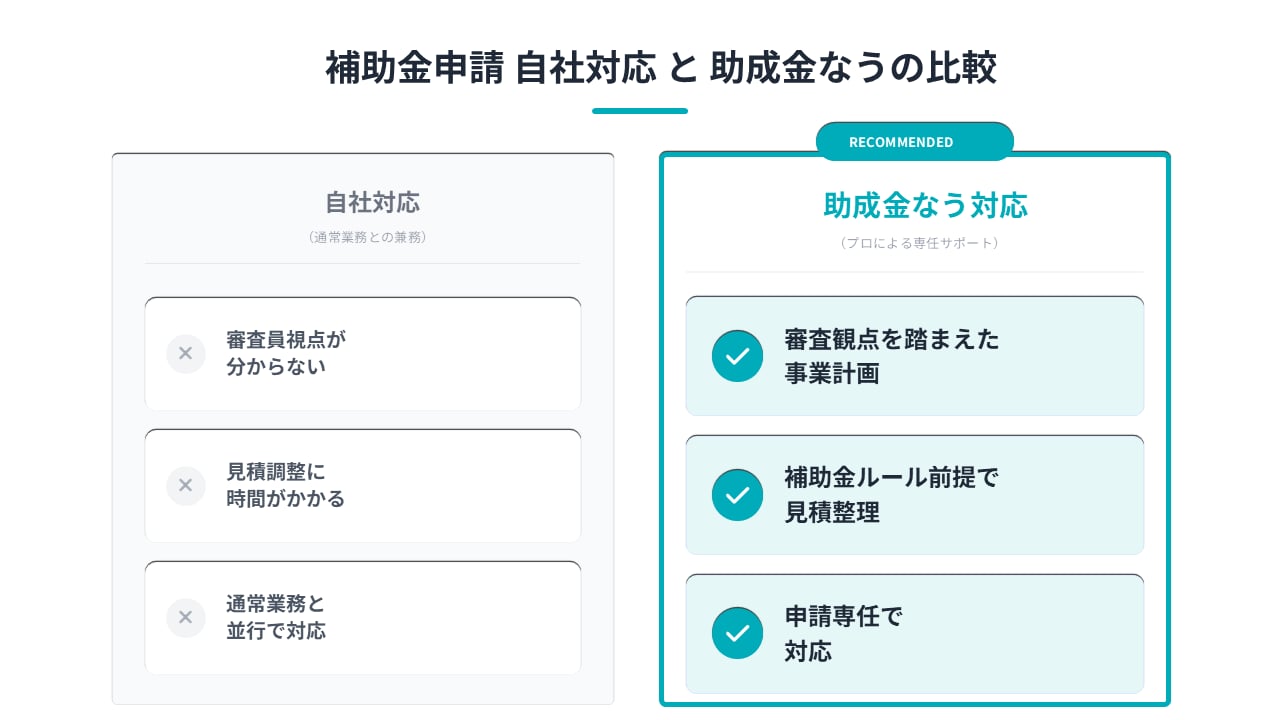Click the X icon beside 審査員視点が分からない

click(x=185, y=354)
